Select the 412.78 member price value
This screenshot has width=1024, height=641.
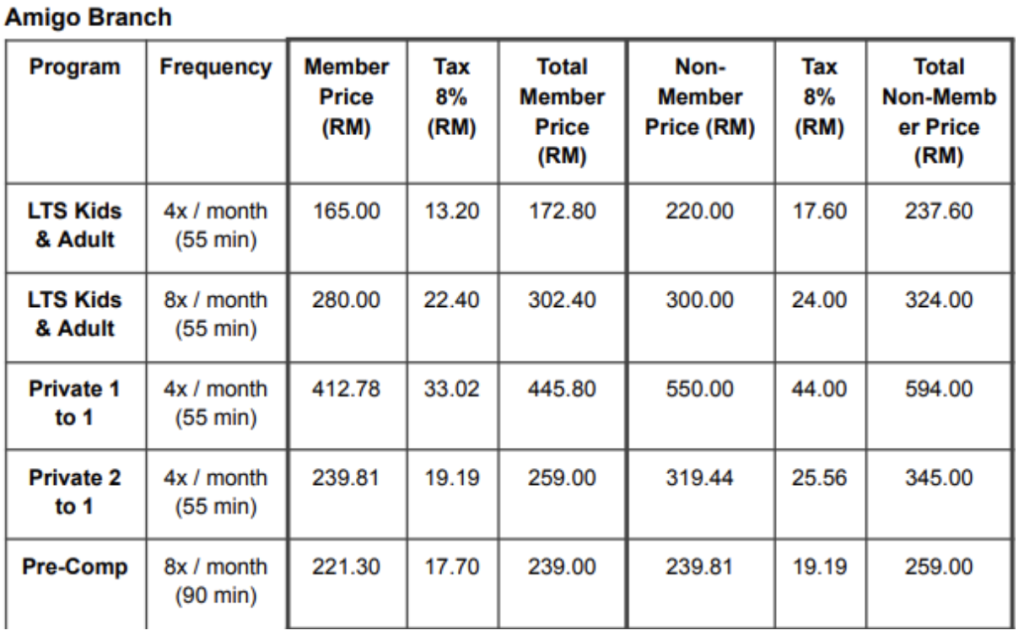tap(346, 390)
